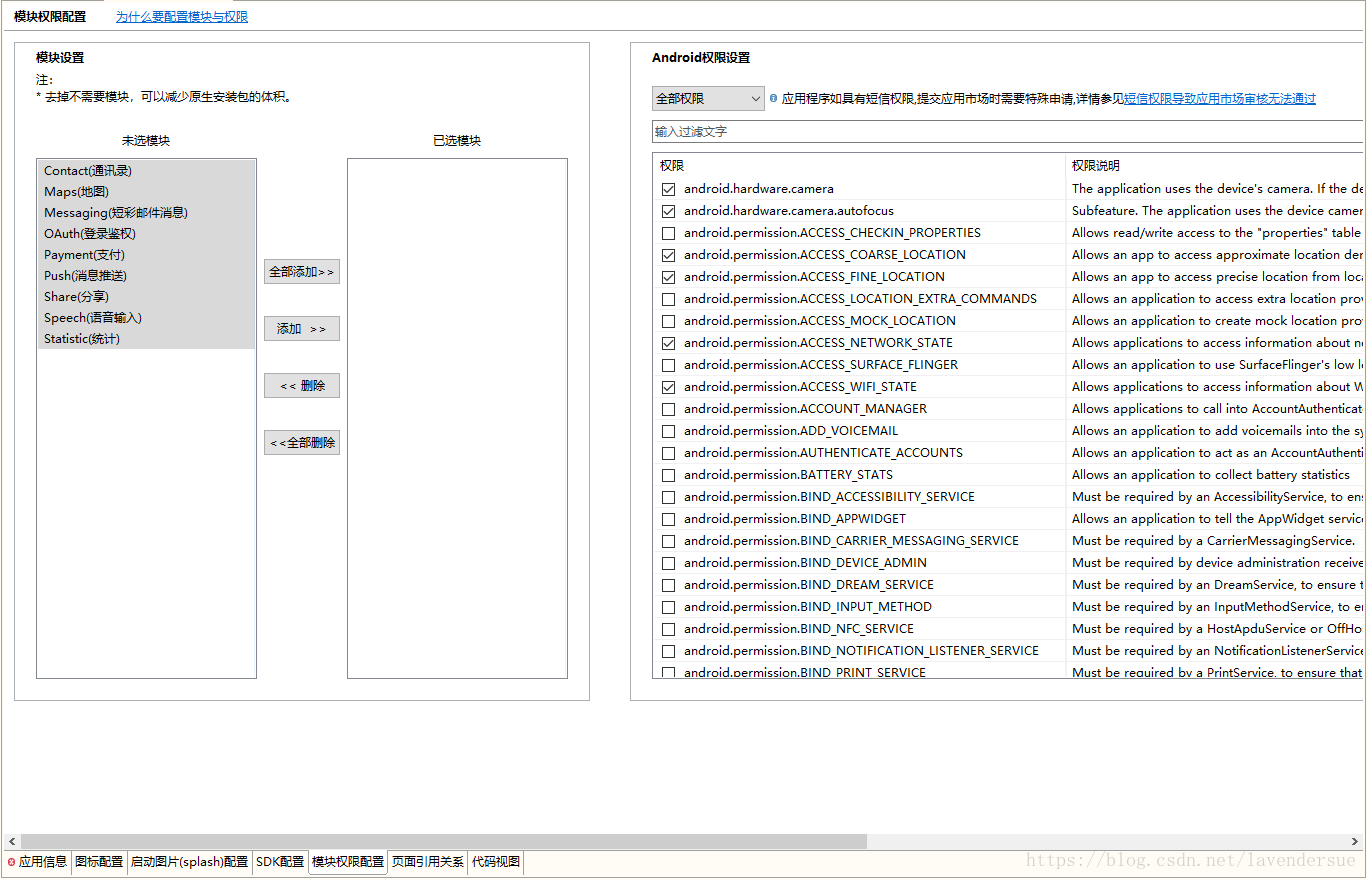Select Payment(支付) module
The height and width of the screenshot is (880, 1367).
click(146, 255)
